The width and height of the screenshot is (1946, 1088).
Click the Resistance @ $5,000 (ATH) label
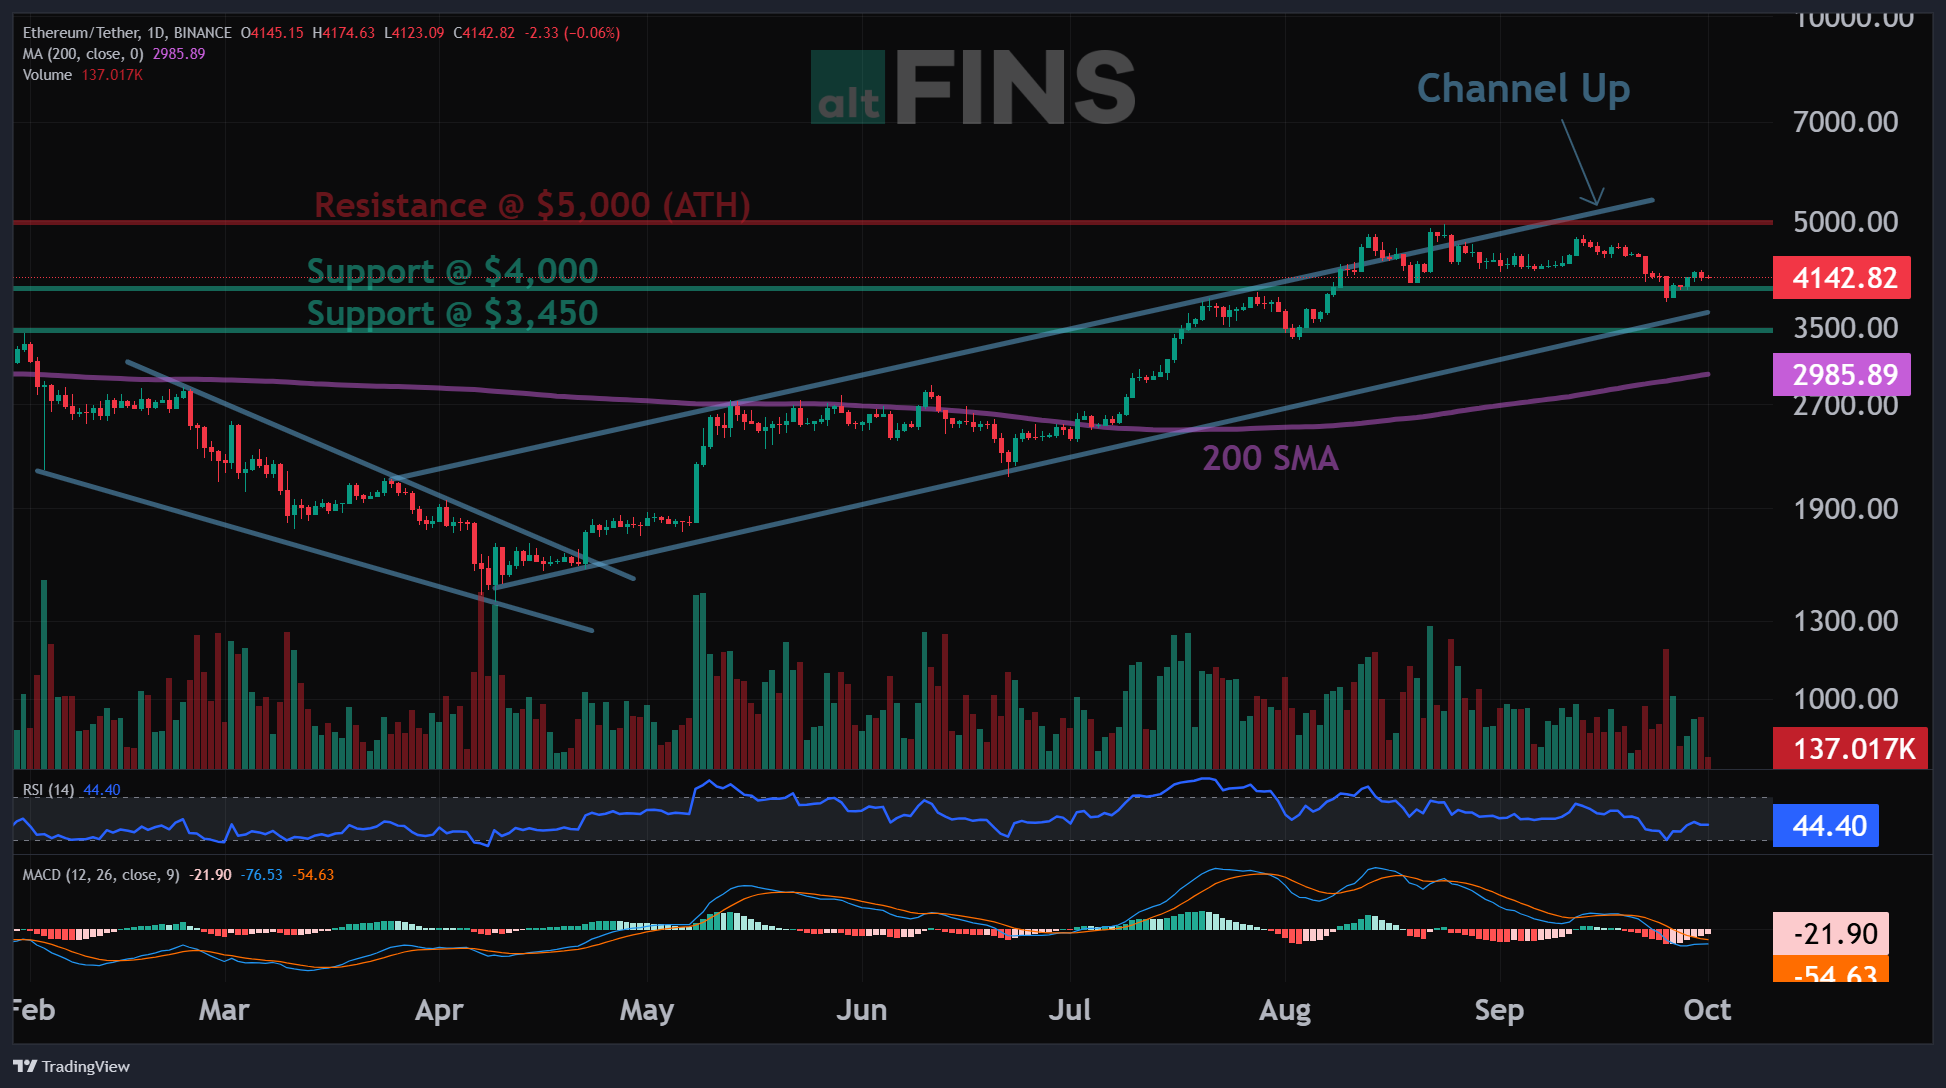tap(532, 205)
